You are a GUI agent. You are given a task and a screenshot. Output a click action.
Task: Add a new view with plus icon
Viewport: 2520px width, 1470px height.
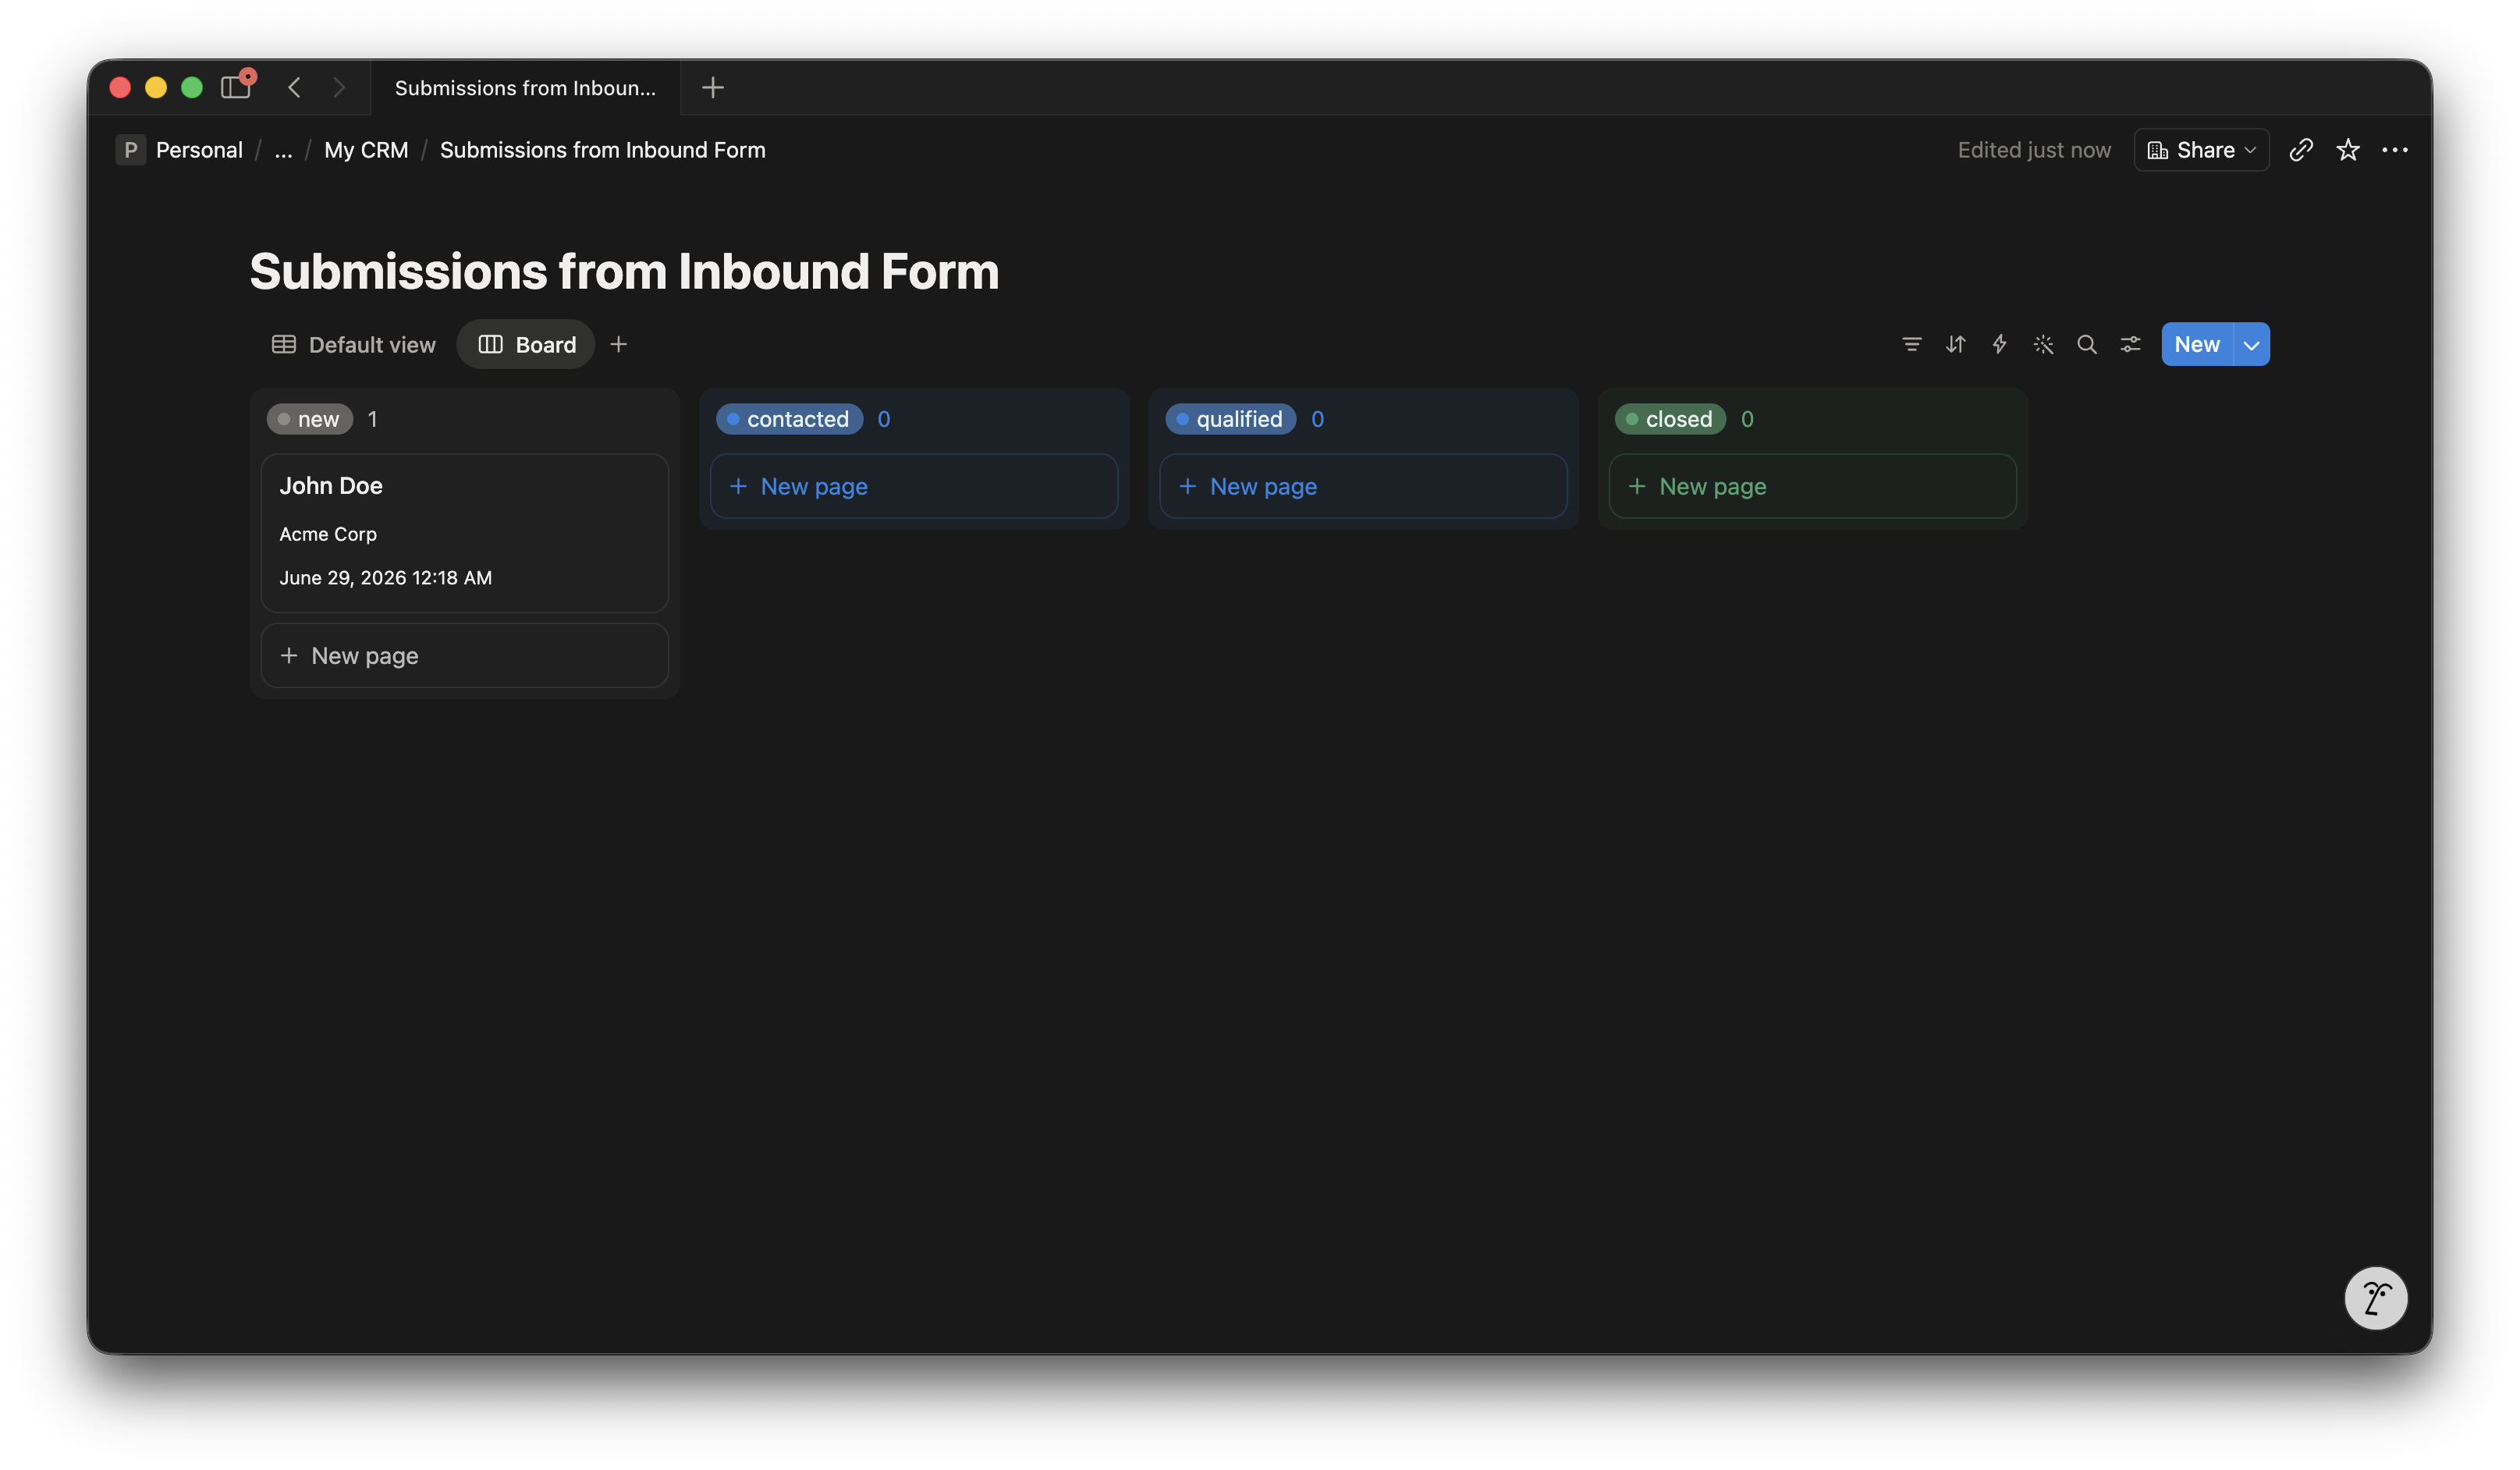[x=619, y=345]
